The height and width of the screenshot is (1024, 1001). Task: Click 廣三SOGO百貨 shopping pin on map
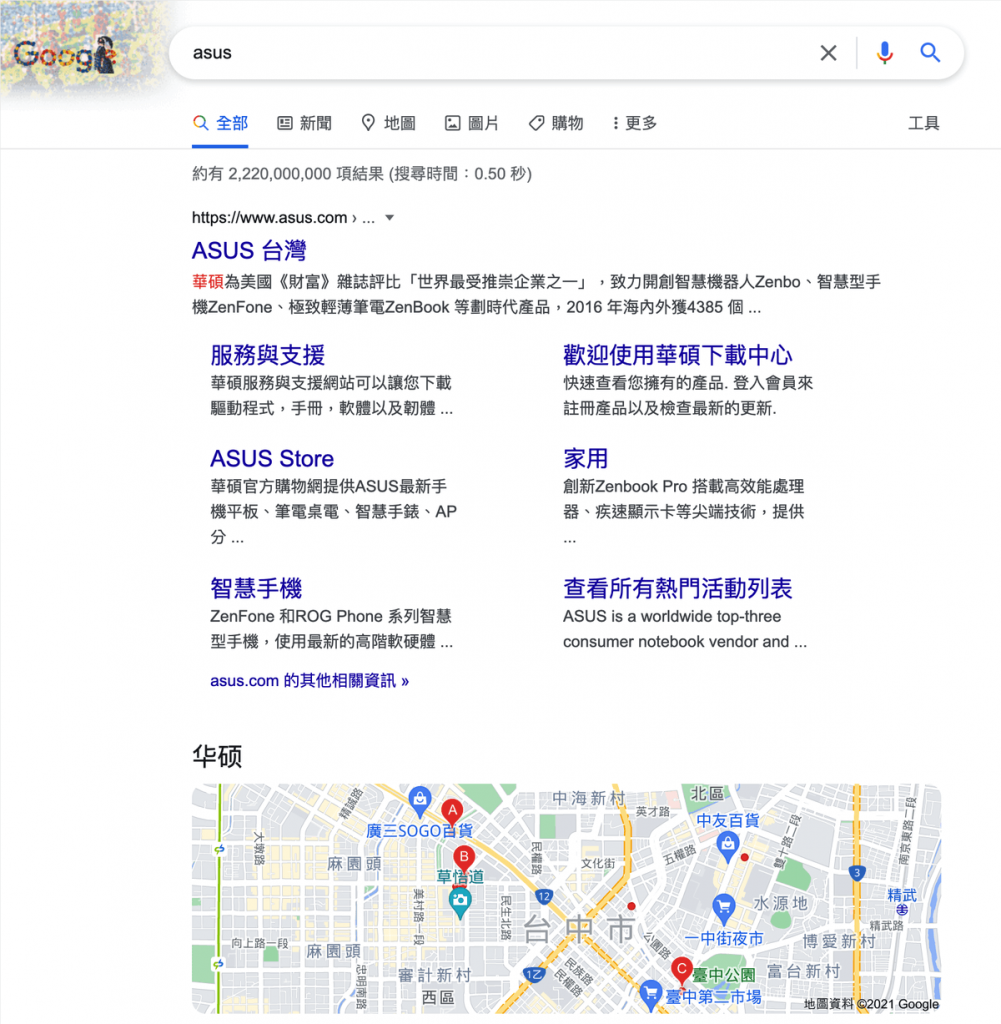pos(419,801)
